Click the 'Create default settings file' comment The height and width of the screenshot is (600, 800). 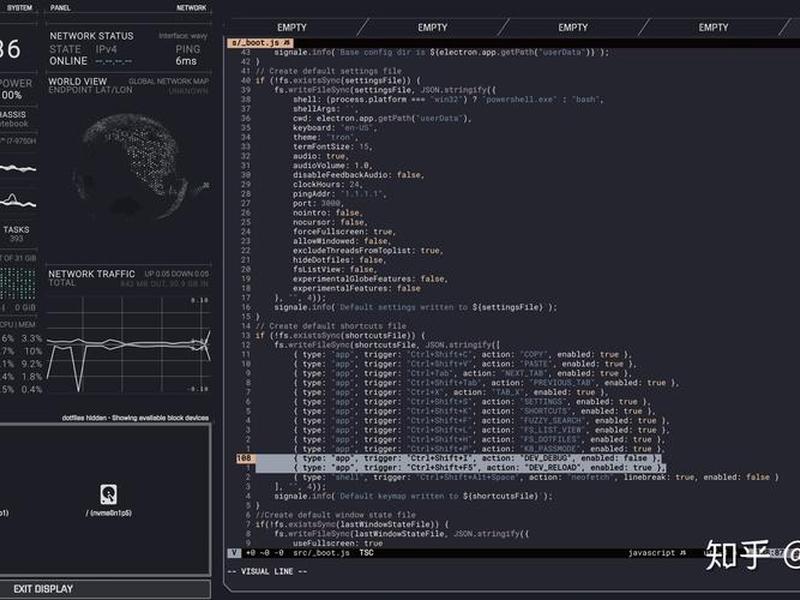click(x=328, y=71)
